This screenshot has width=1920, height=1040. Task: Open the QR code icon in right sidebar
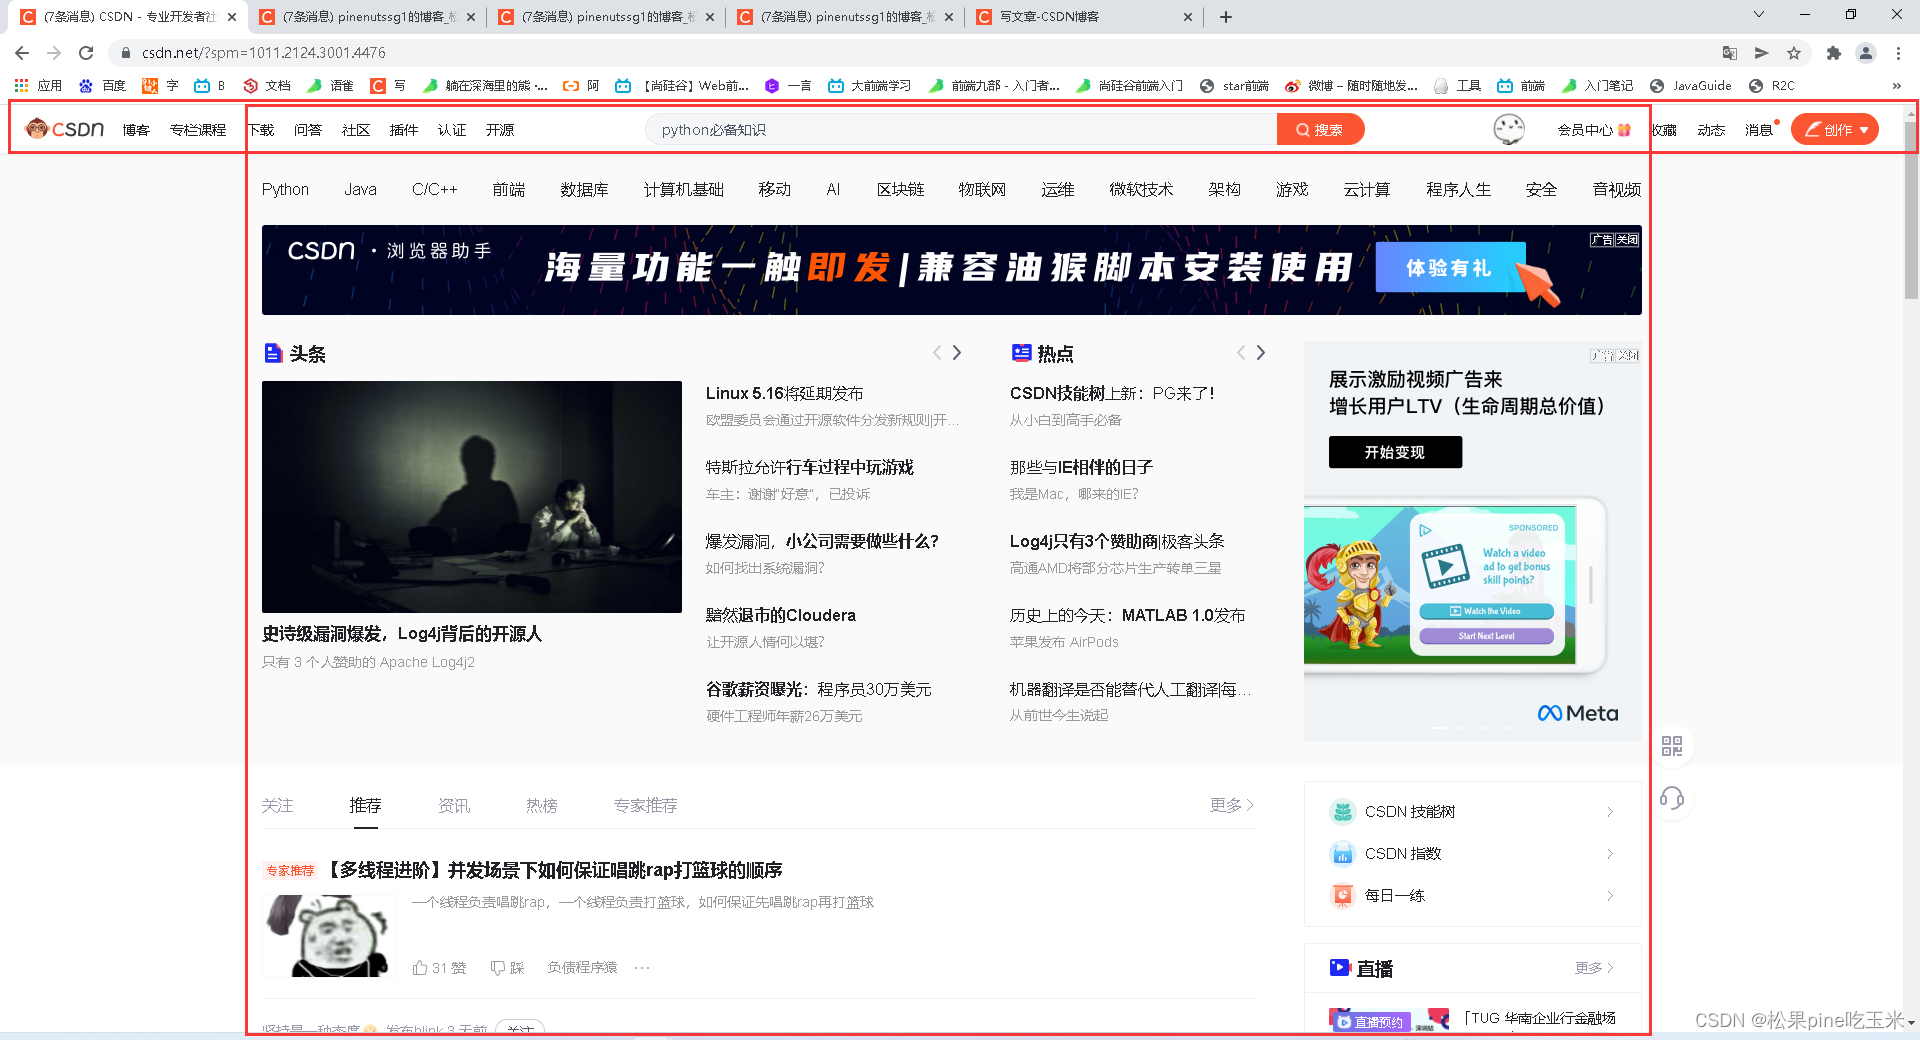click(x=1671, y=746)
